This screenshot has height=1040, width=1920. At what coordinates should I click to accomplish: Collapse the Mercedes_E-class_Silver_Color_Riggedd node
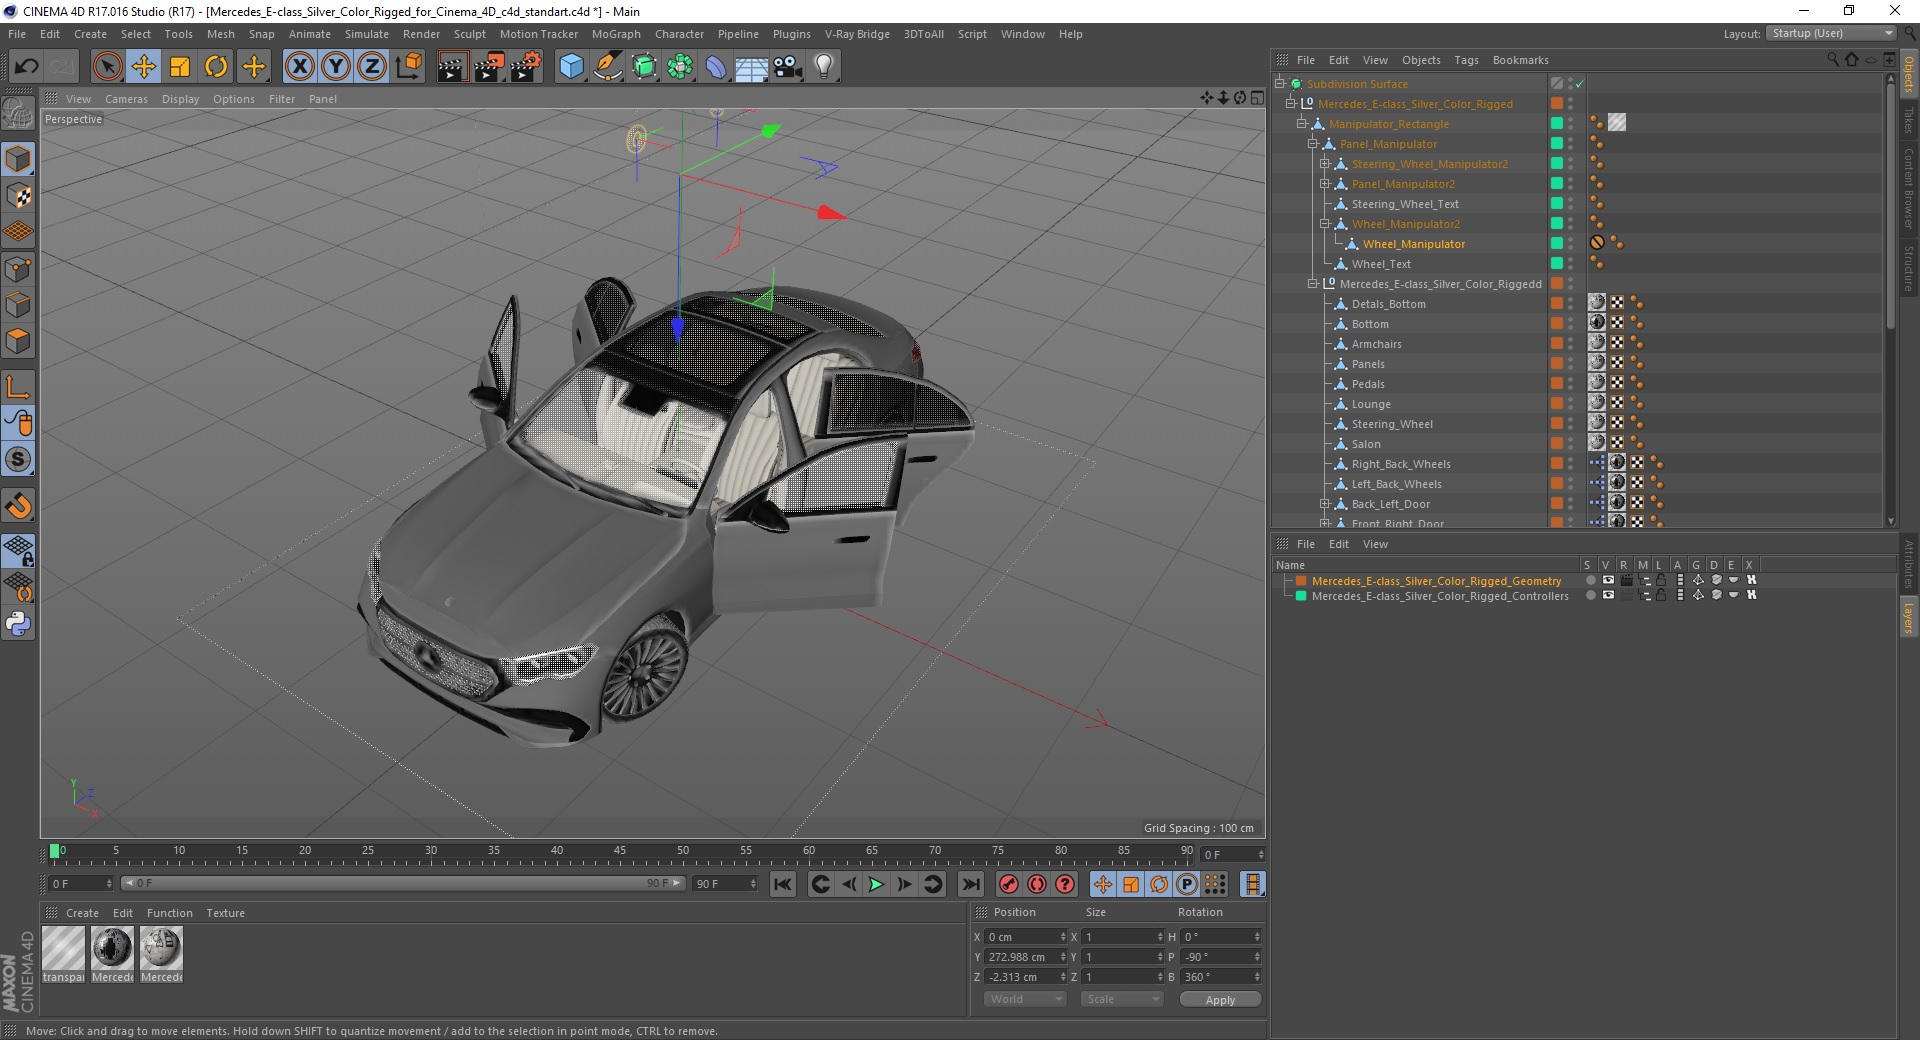(x=1312, y=284)
